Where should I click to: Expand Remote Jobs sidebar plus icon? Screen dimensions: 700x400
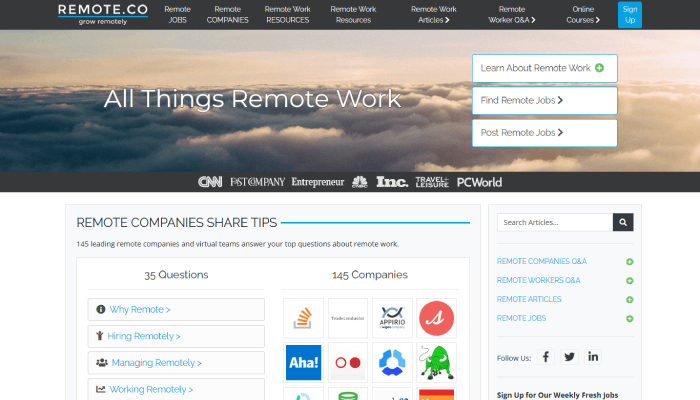tap(629, 319)
